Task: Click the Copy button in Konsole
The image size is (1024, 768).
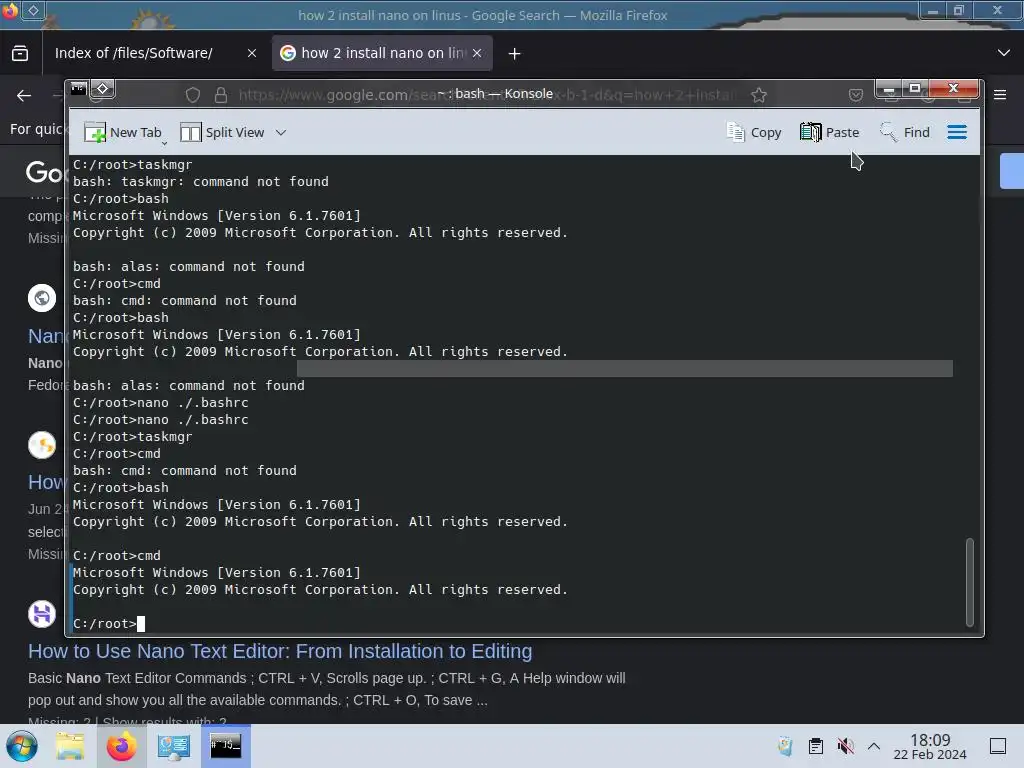Action: click(754, 133)
